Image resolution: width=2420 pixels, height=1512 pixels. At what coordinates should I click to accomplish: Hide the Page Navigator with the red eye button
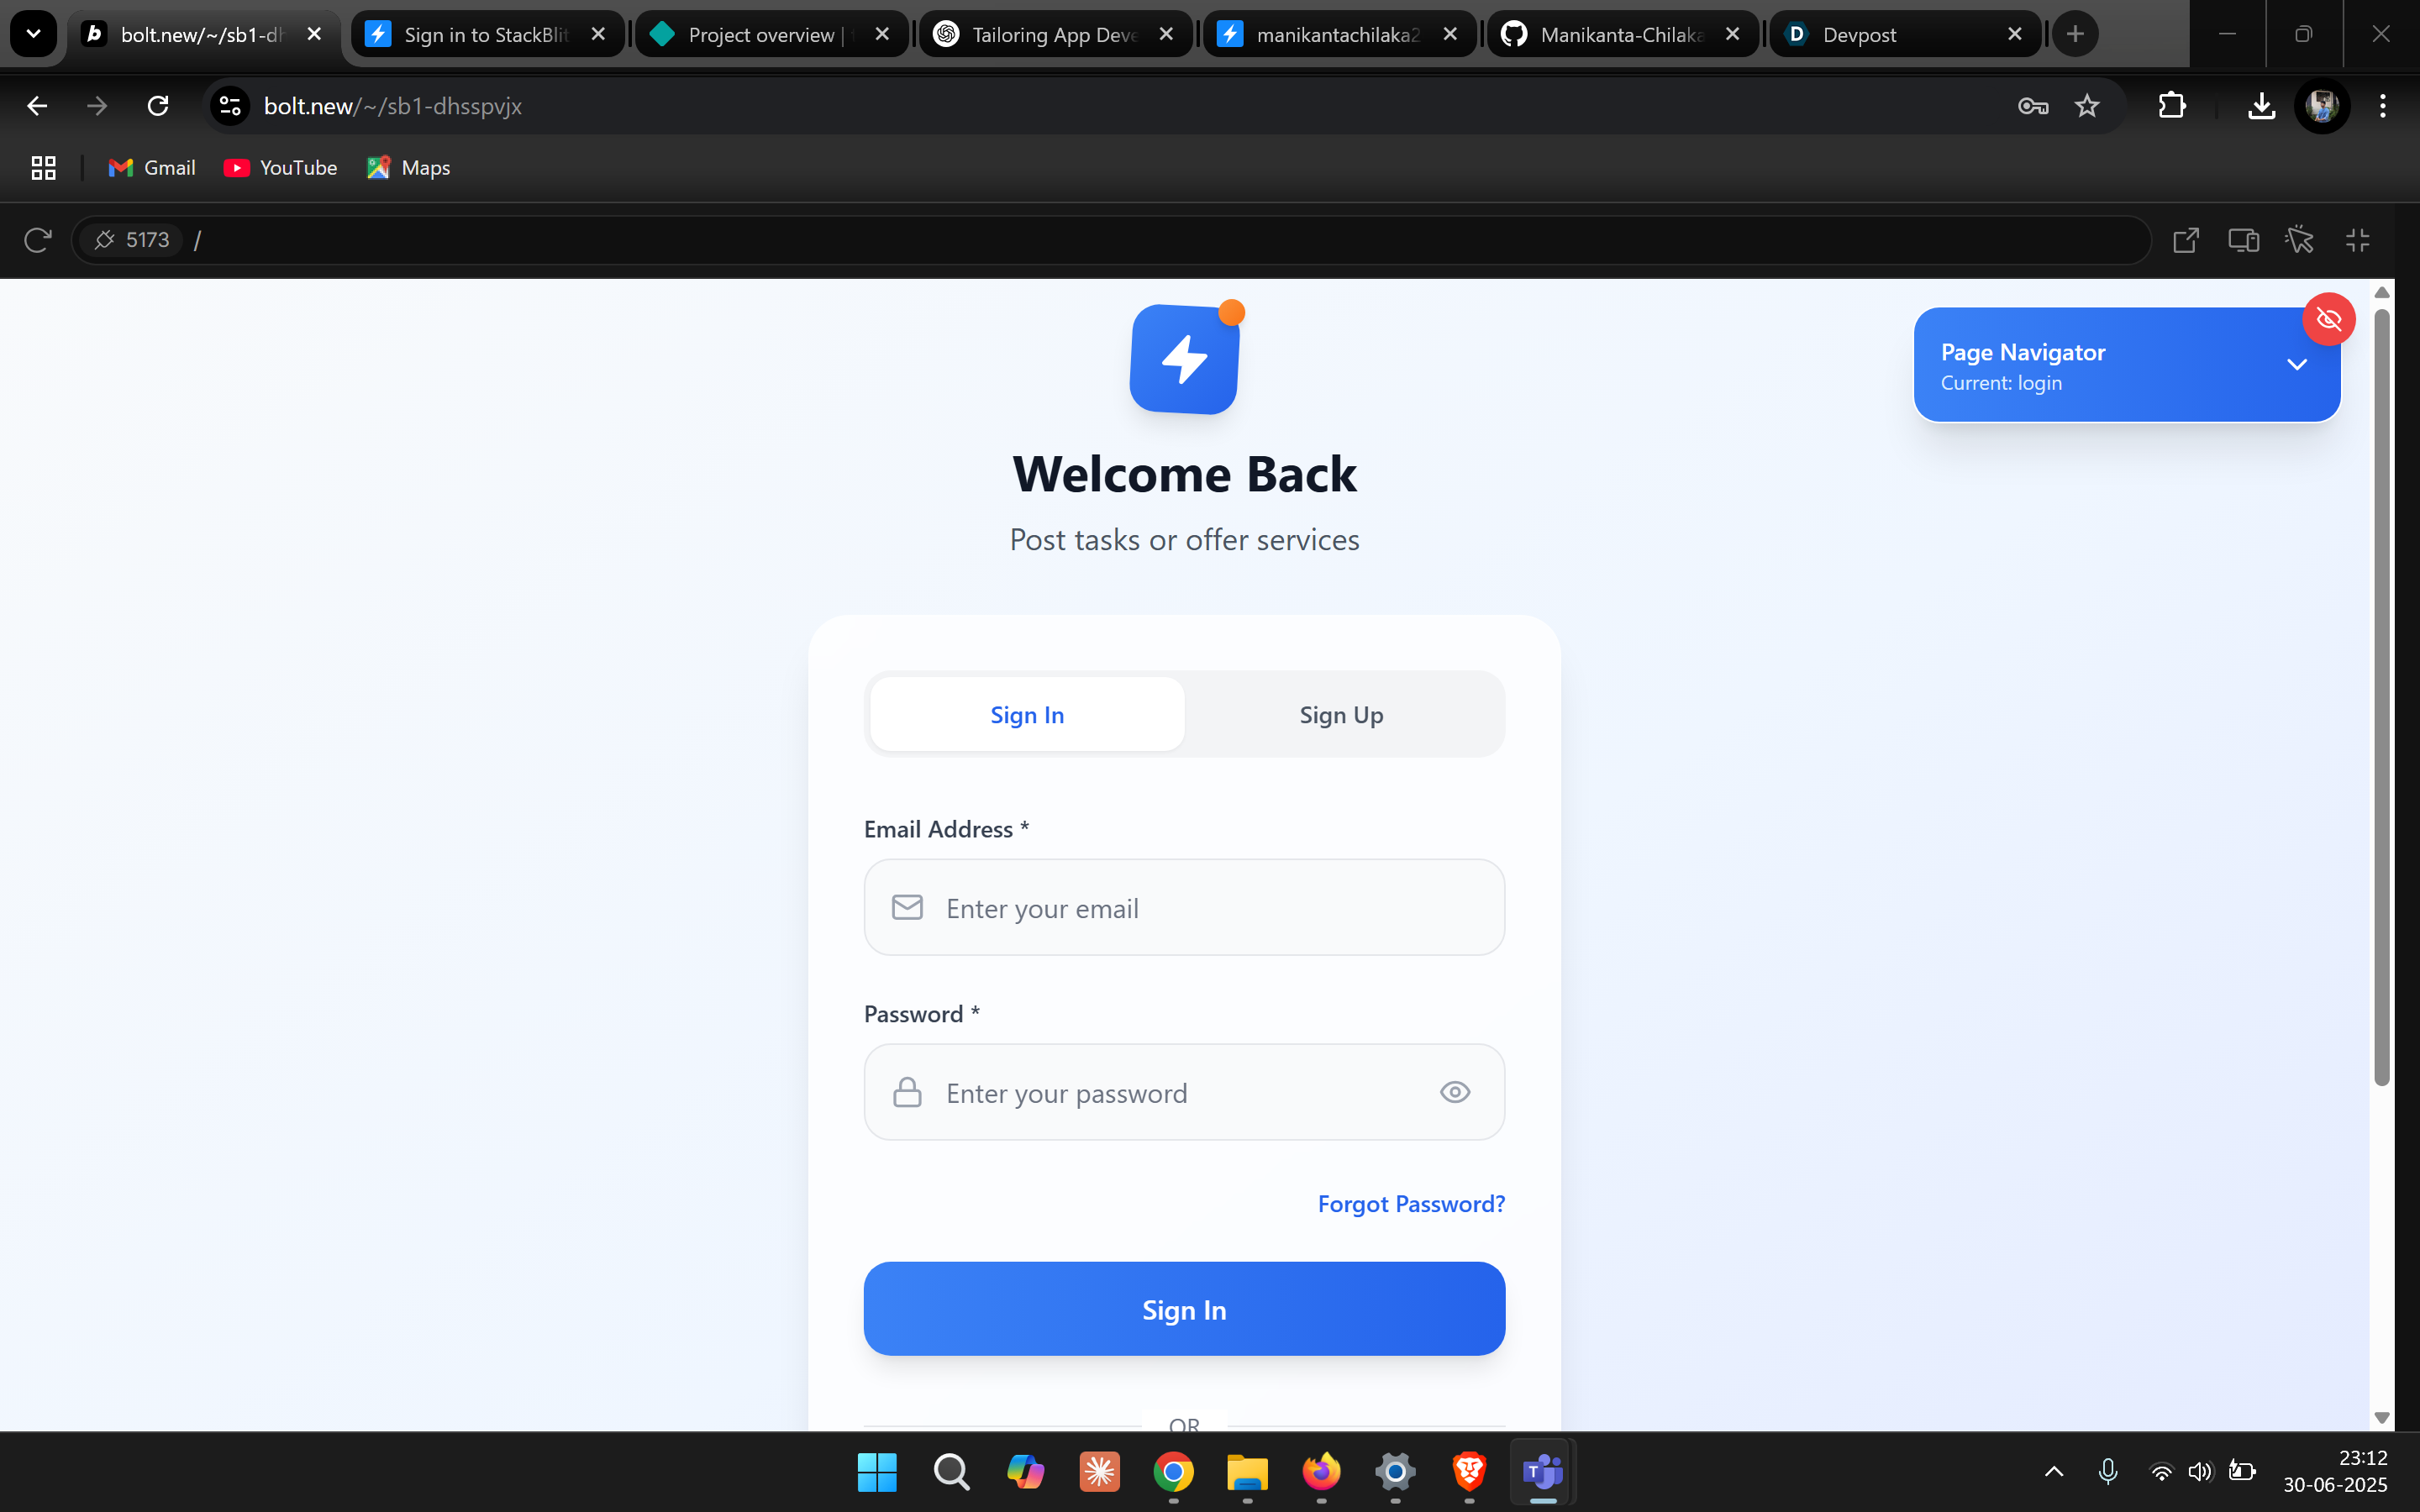[2328, 319]
